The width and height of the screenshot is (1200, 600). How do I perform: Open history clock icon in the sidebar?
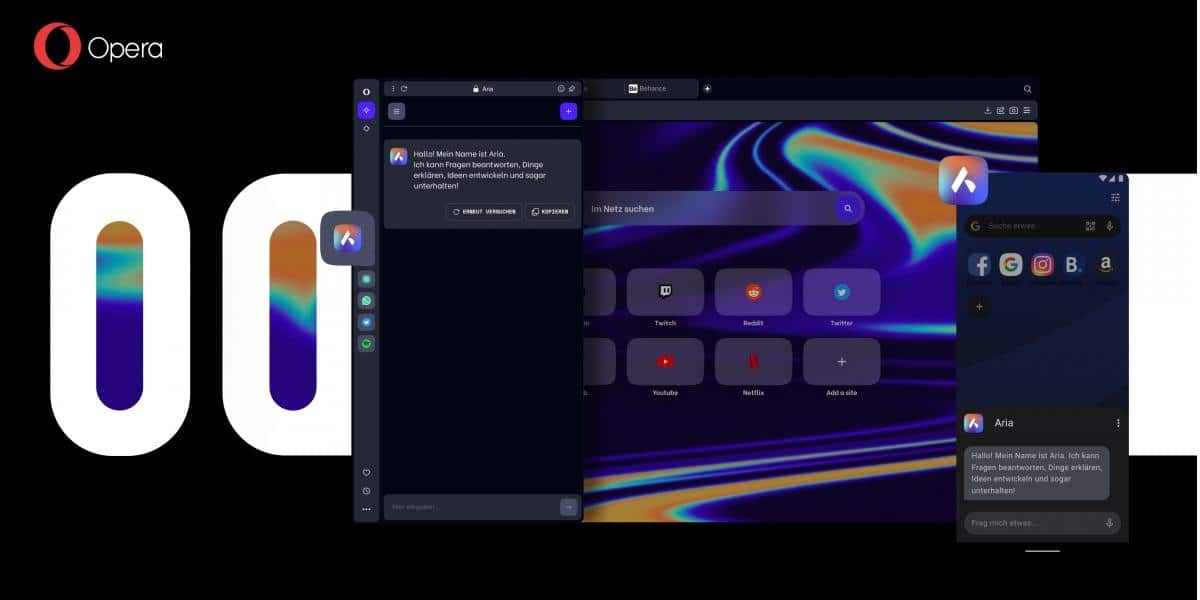coord(366,491)
